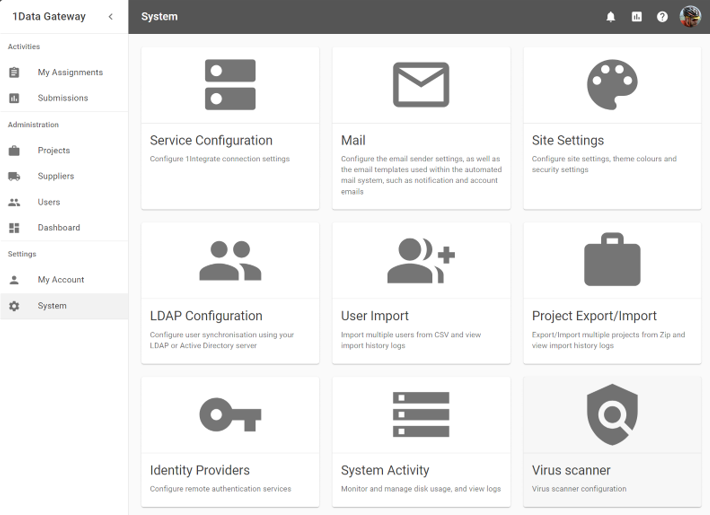Image resolution: width=710 pixels, height=515 pixels.
Task: Open My Assignments in the sidebar
Action: [70, 73]
